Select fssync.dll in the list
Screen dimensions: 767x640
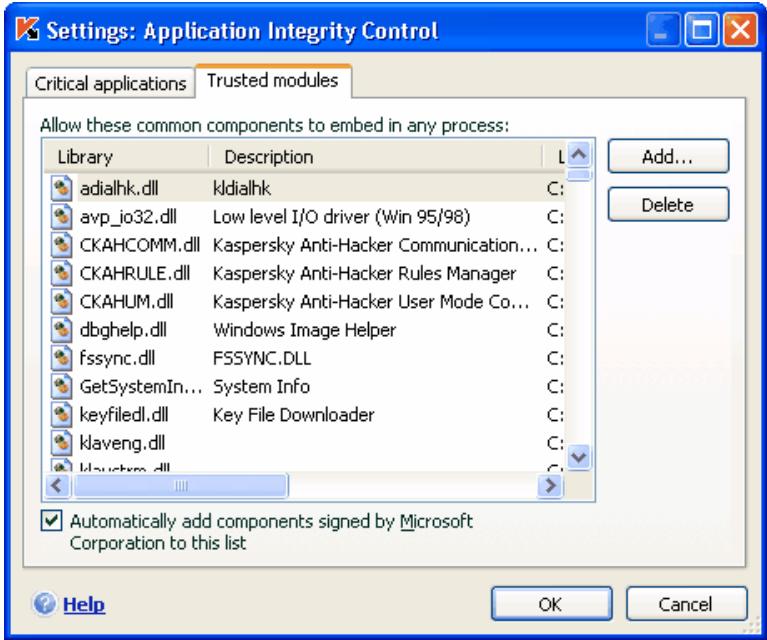click(x=117, y=359)
